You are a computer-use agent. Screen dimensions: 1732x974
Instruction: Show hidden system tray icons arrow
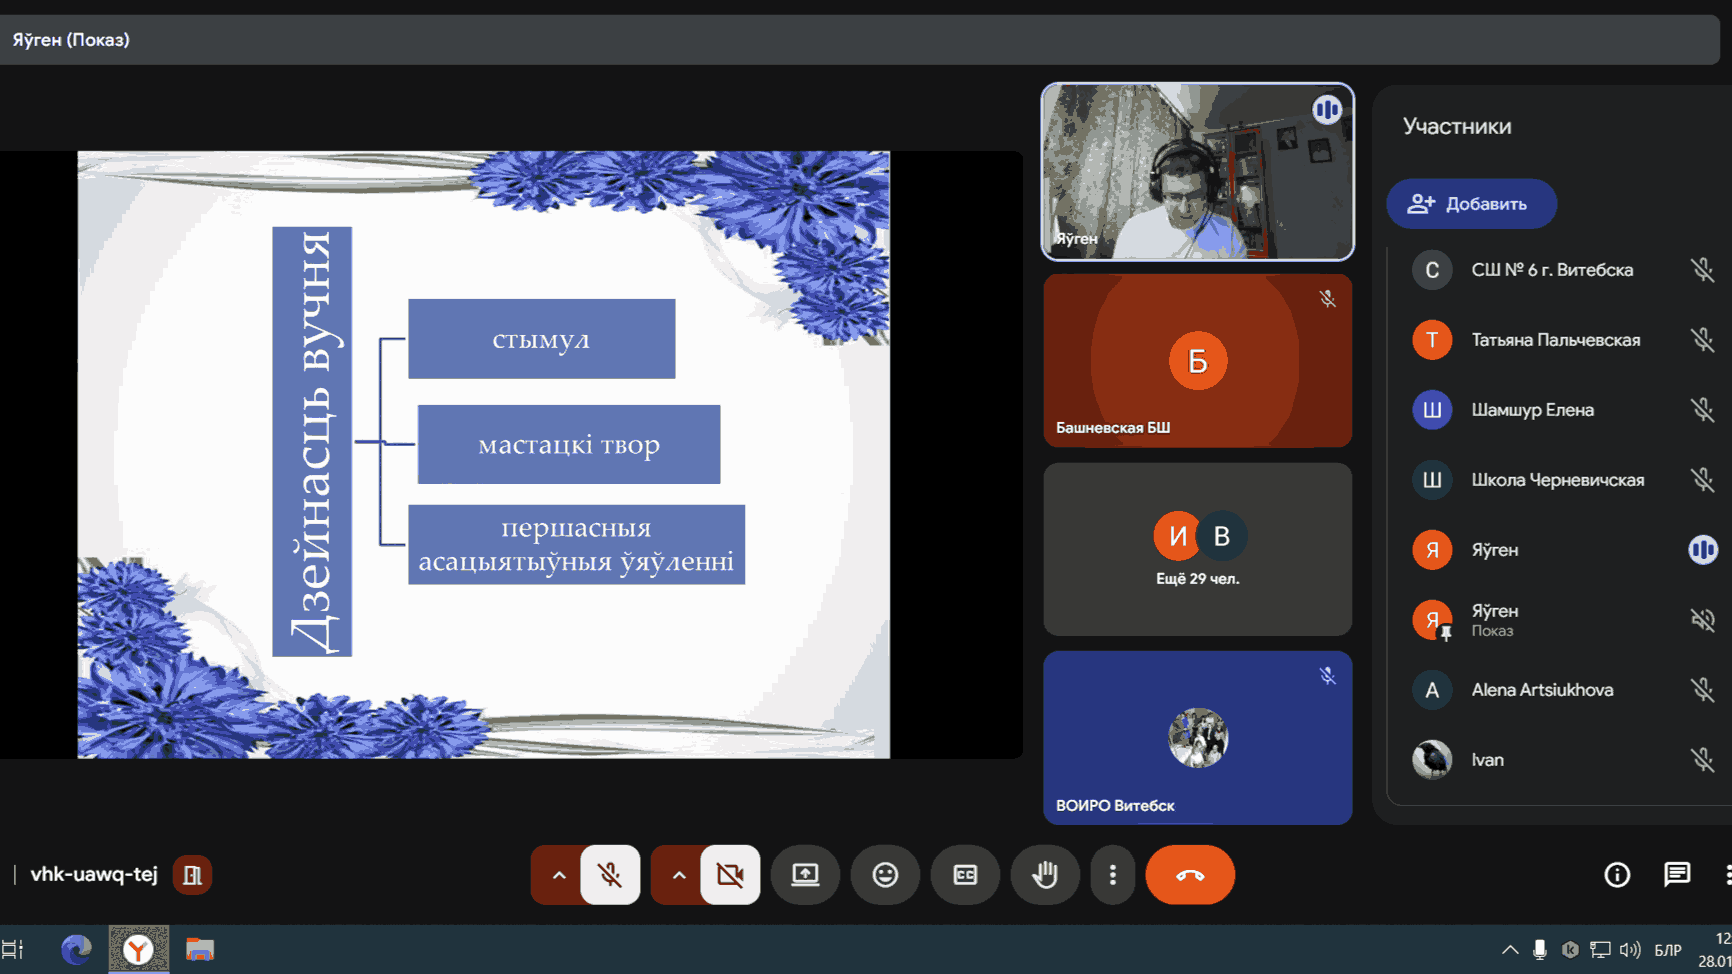(1510, 950)
